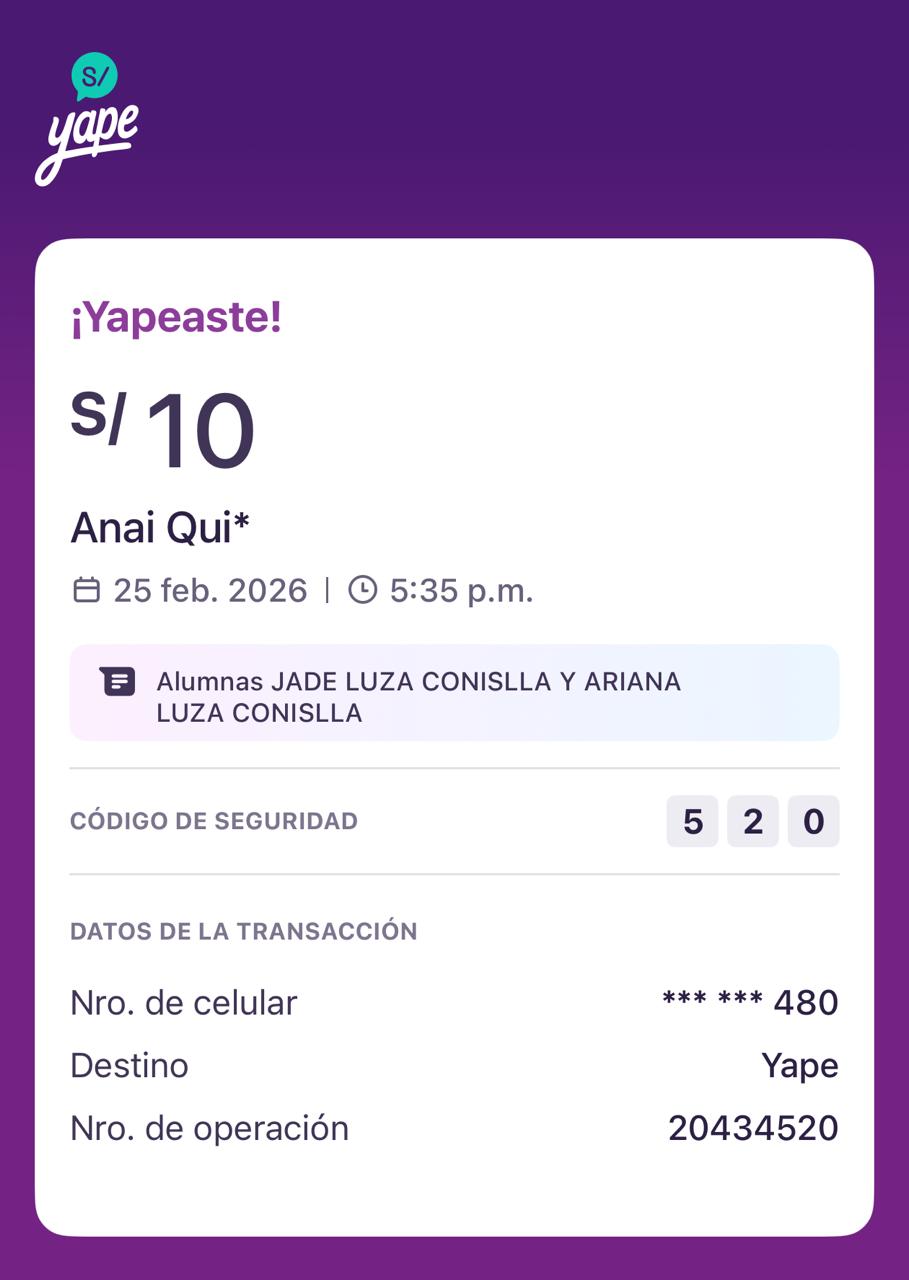Select security code digit 2
Viewport: 909px width, 1280px height.
[753, 822]
